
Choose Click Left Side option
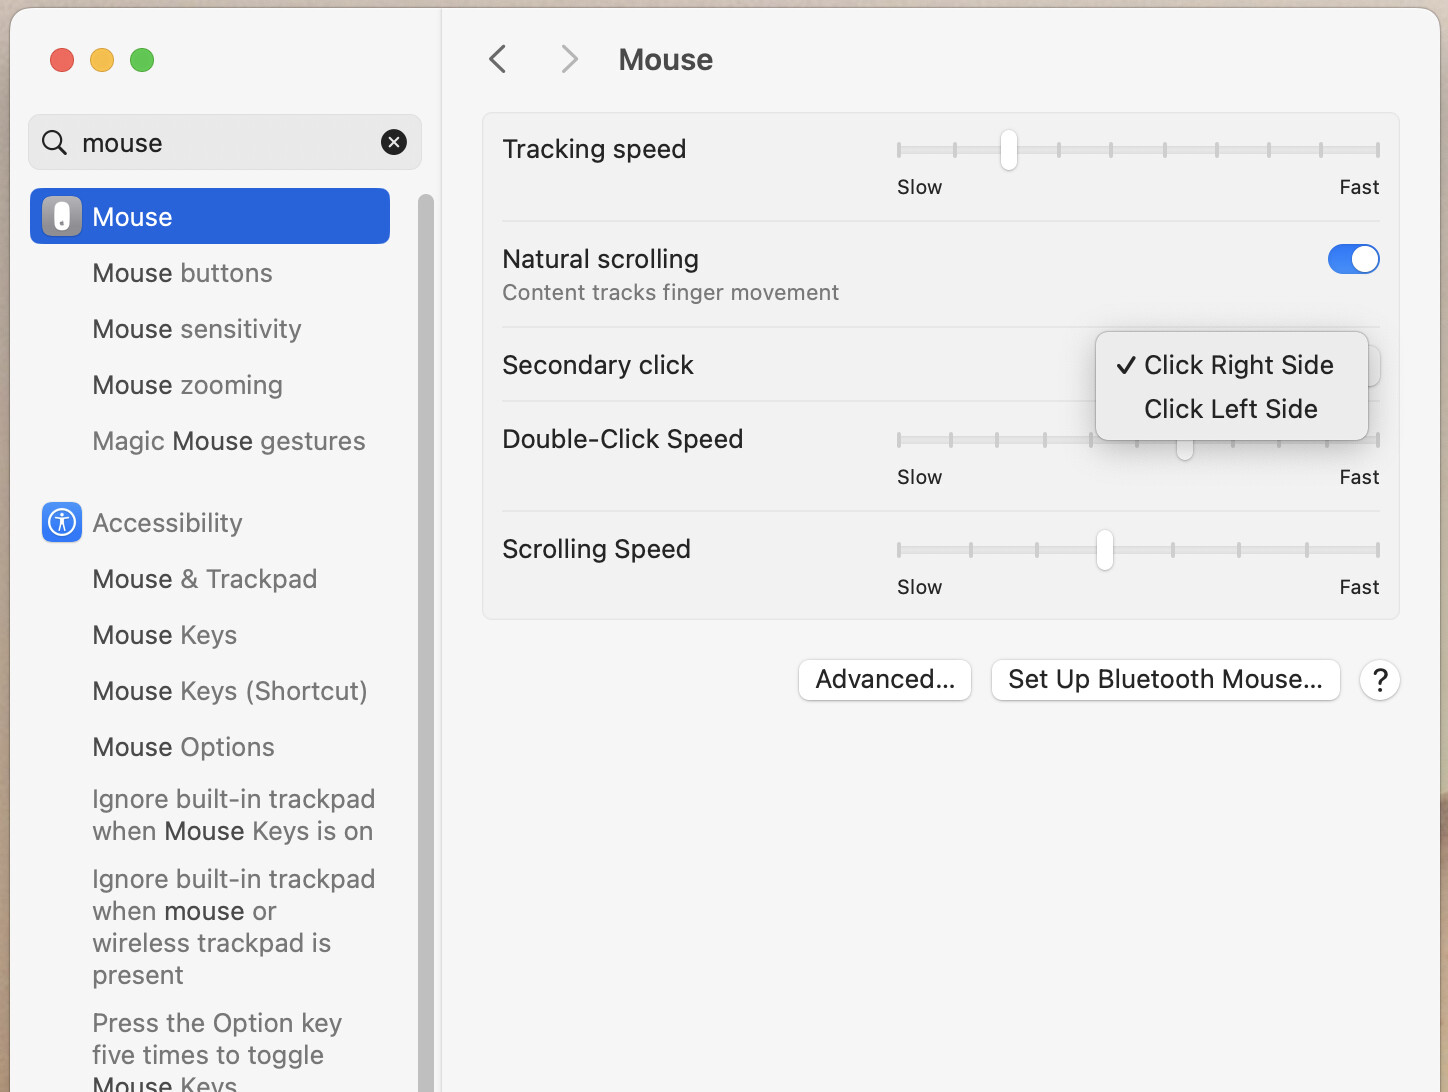coord(1230,409)
